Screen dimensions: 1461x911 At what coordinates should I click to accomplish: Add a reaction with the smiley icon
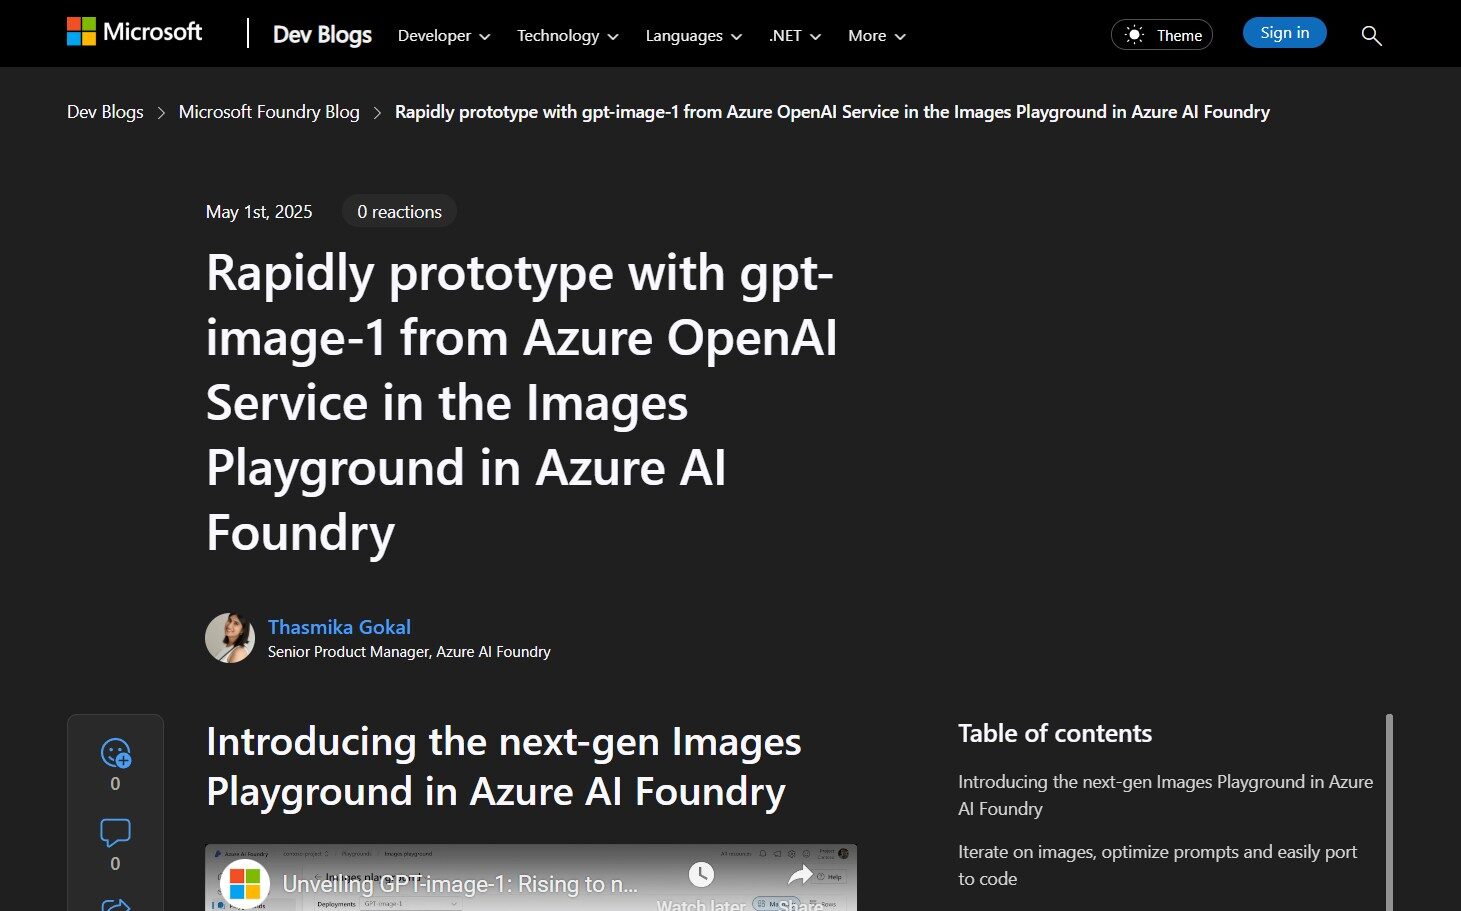[x=115, y=752]
